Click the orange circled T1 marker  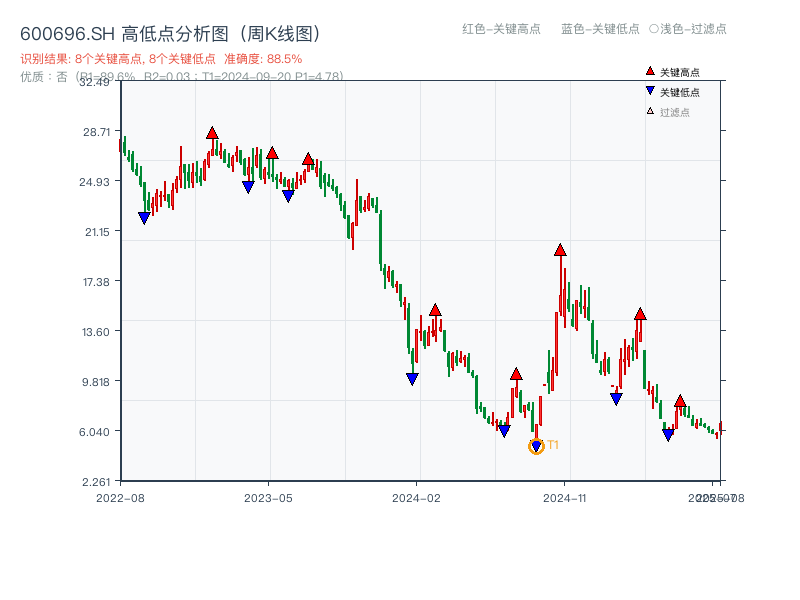536,445
